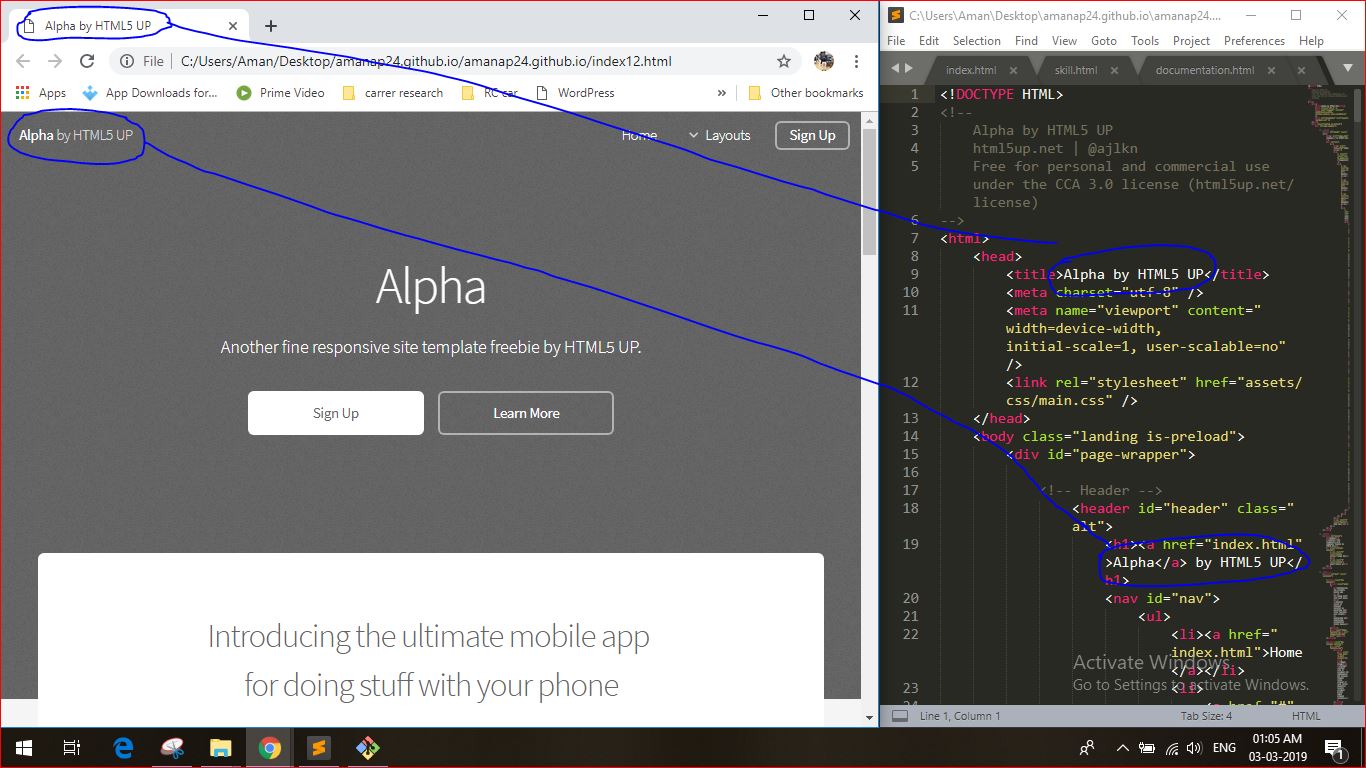This screenshot has height=768, width=1366.
Task: Open Chrome's three-dot menu
Action: pos(856,61)
